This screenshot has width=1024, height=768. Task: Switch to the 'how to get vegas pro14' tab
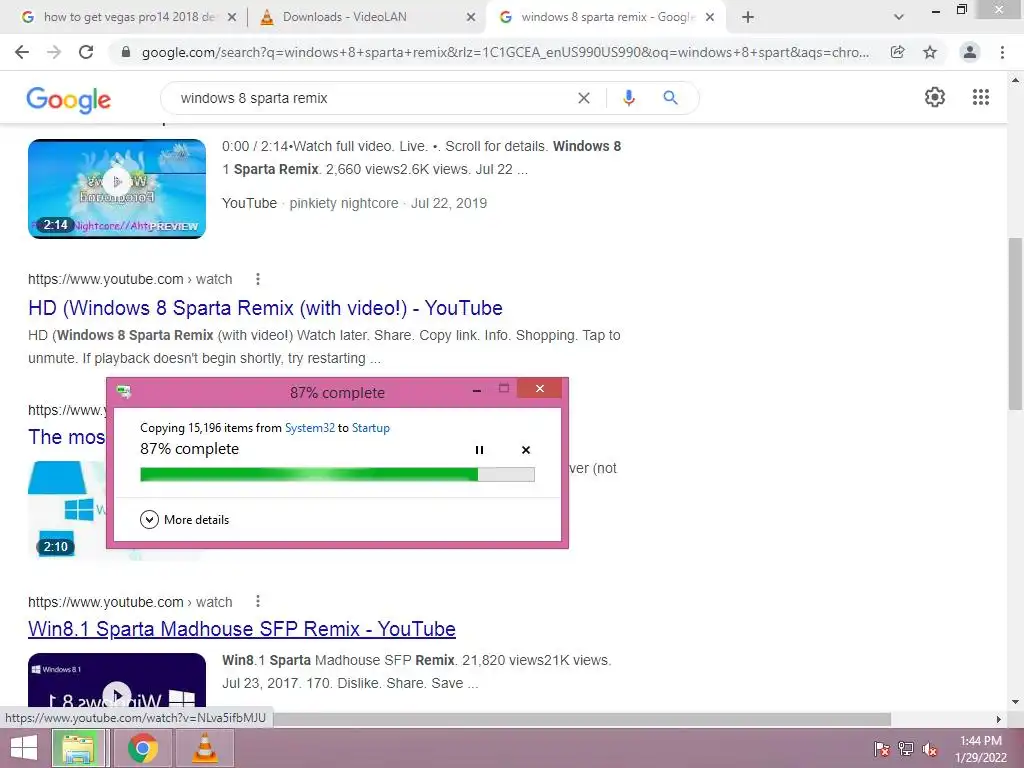tap(129, 17)
